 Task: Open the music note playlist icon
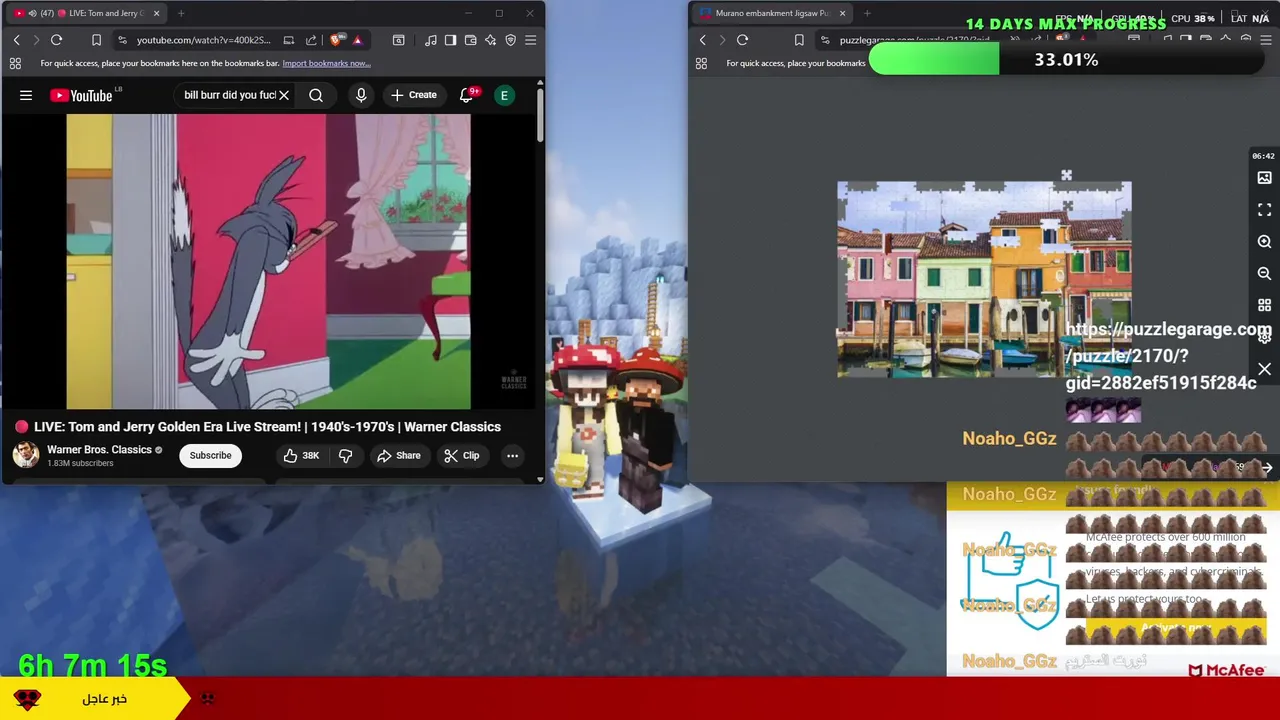[x=430, y=40]
